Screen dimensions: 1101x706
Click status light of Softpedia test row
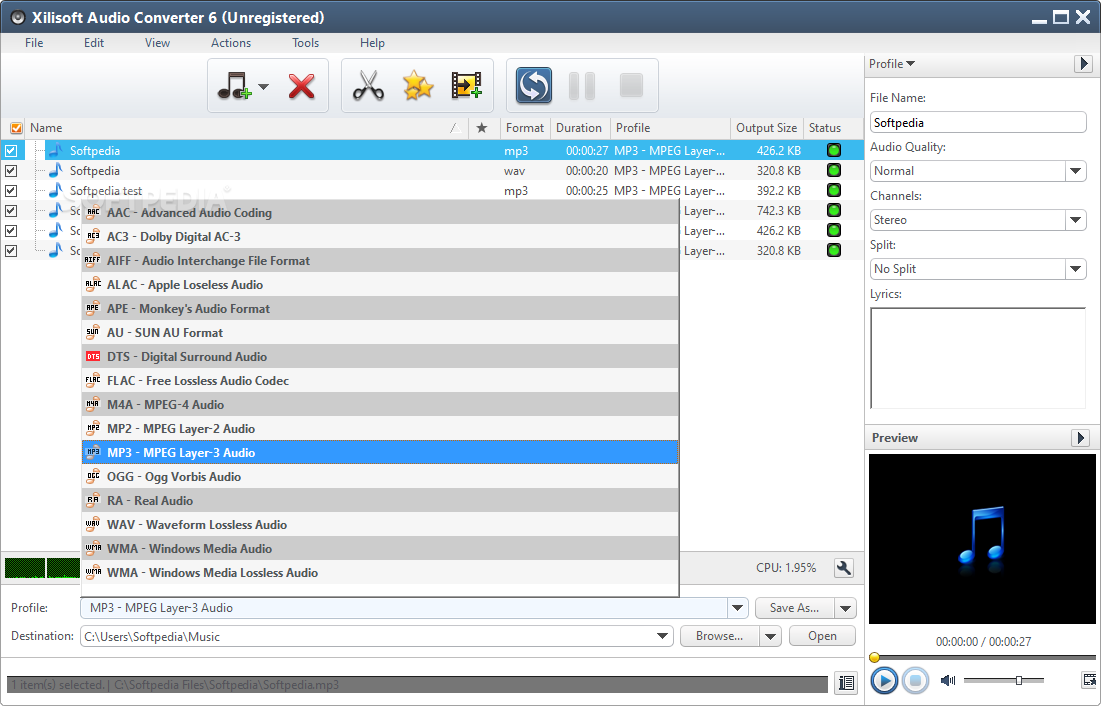(833, 190)
